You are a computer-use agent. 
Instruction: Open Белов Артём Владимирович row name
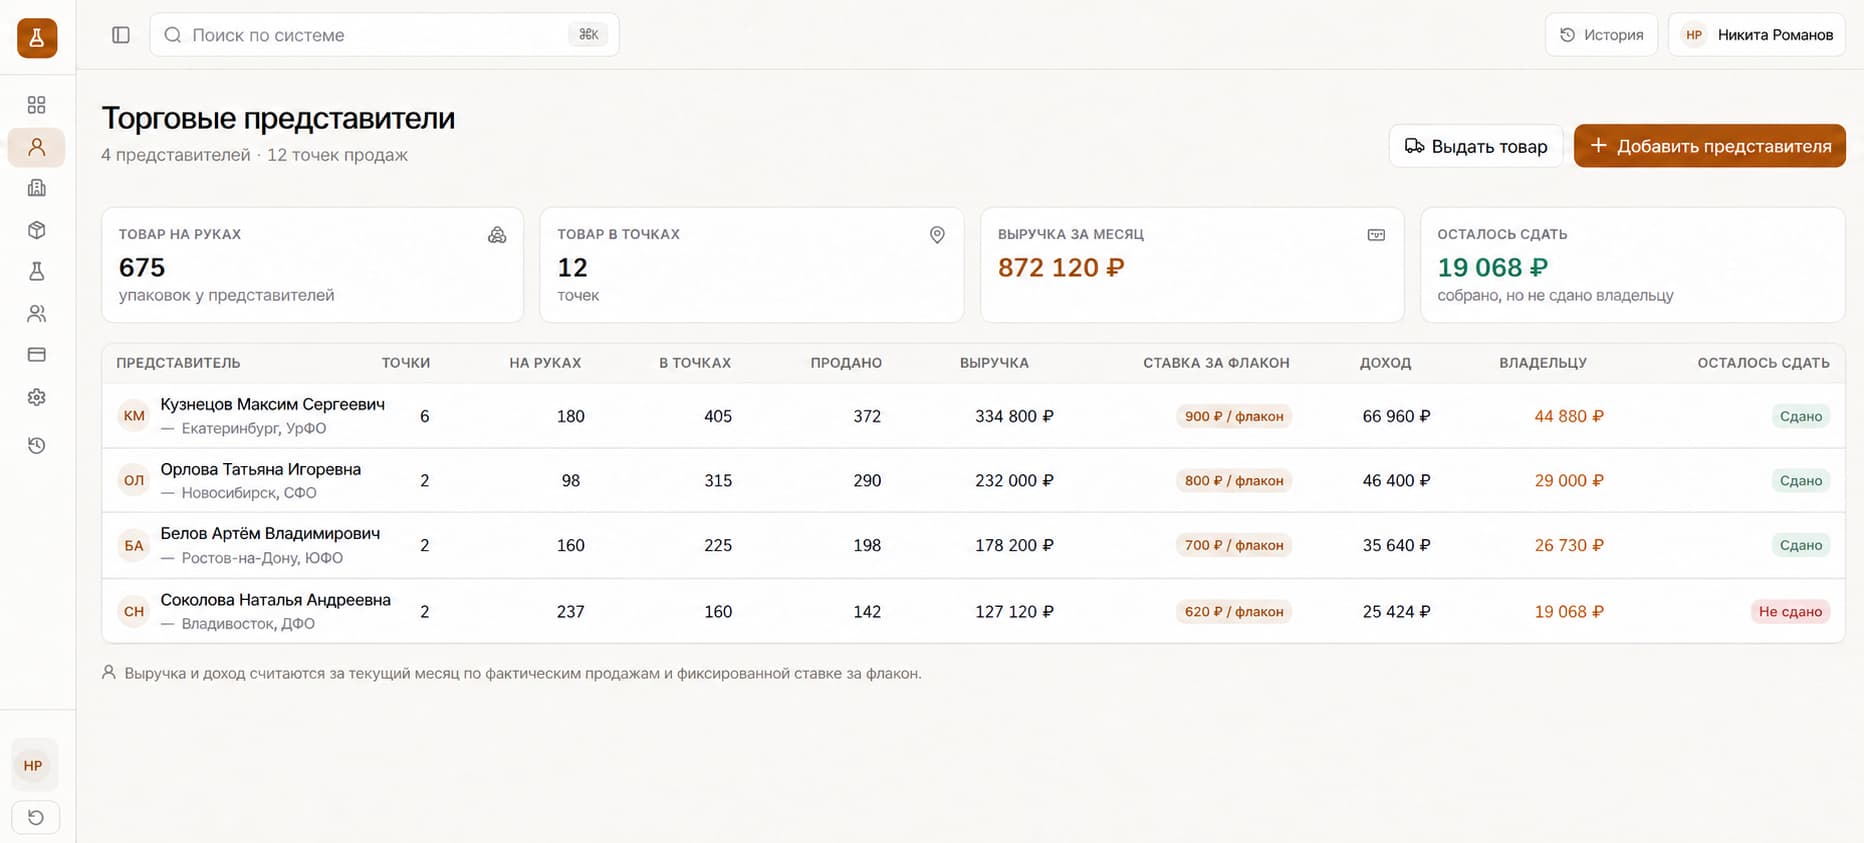coord(270,533)
